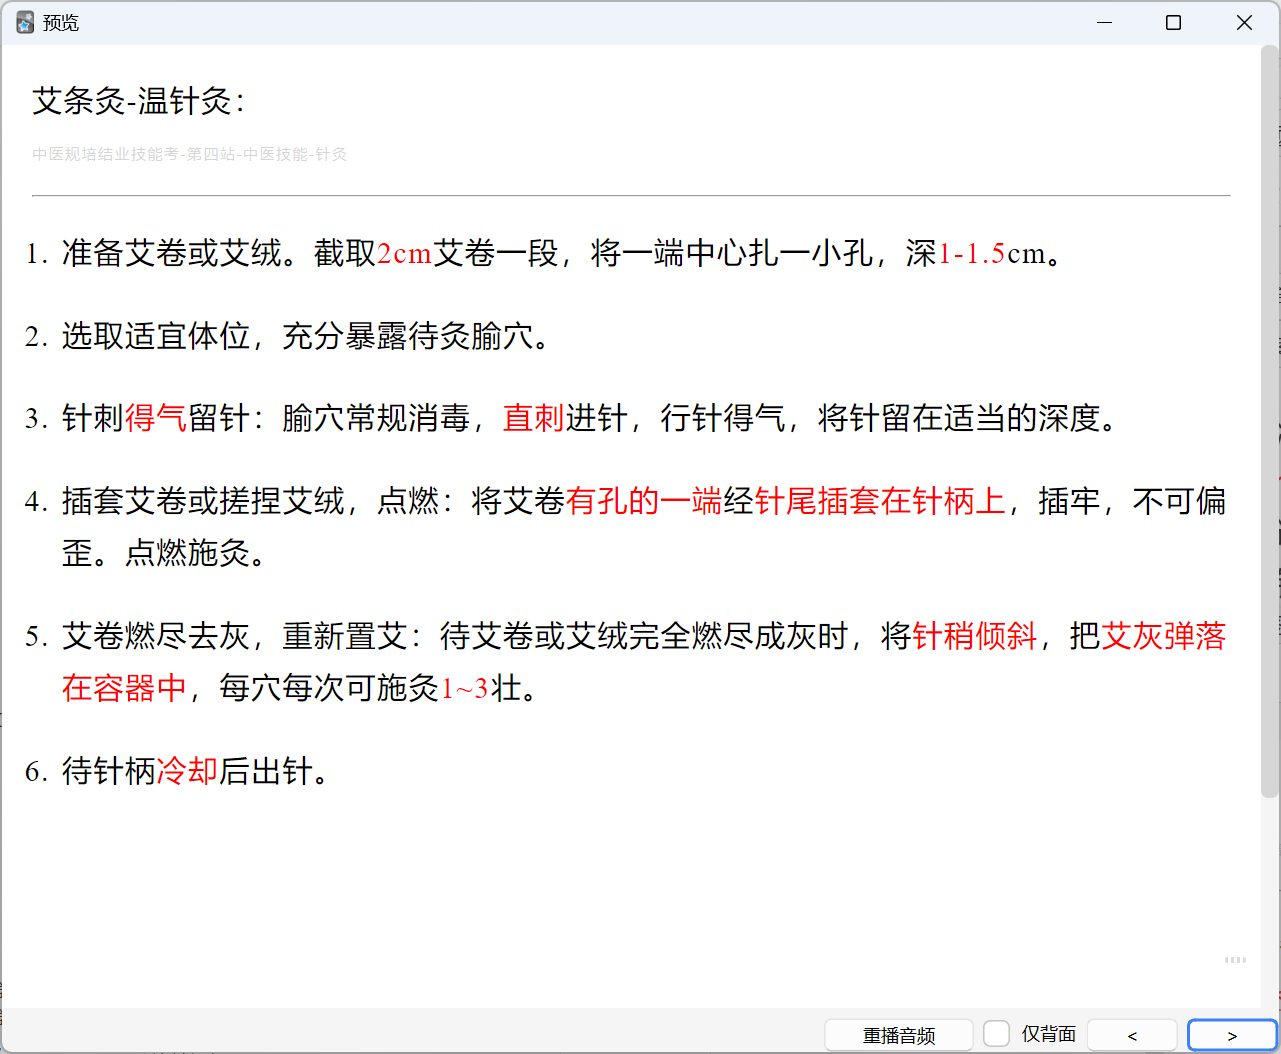The image size is (1281, 1054).
Task: Click the red text 1-1.5 in step 1
Action: pyautogui.click(x=972, y=253)
